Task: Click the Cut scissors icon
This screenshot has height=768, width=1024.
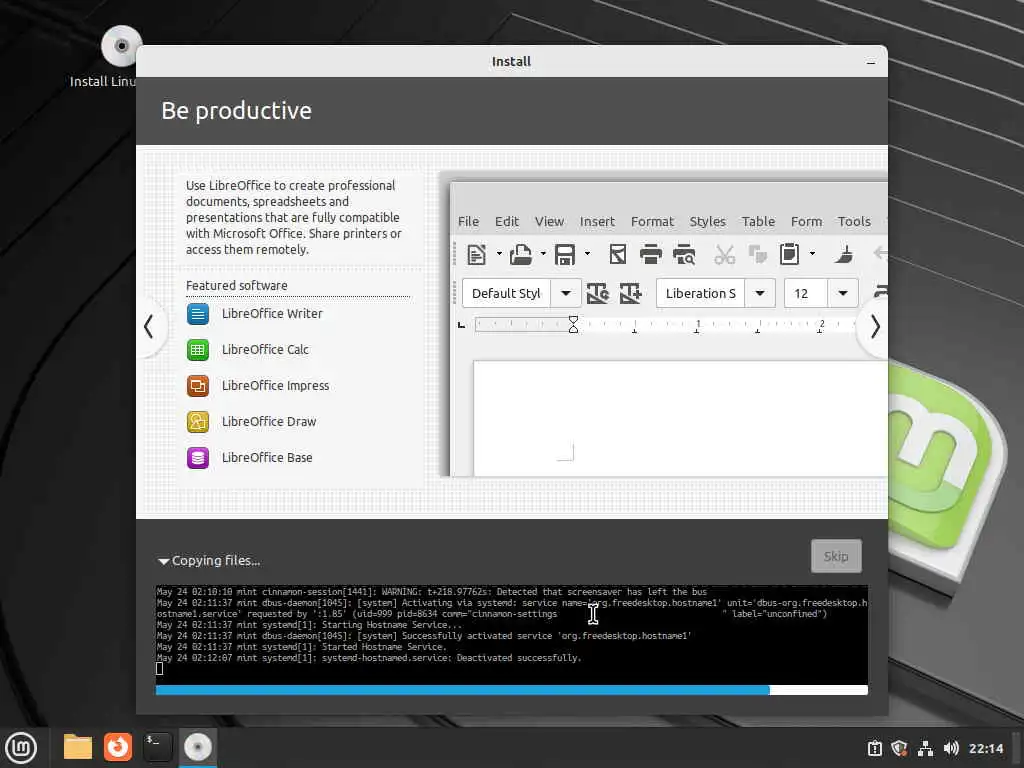Action: pos(724,254)
